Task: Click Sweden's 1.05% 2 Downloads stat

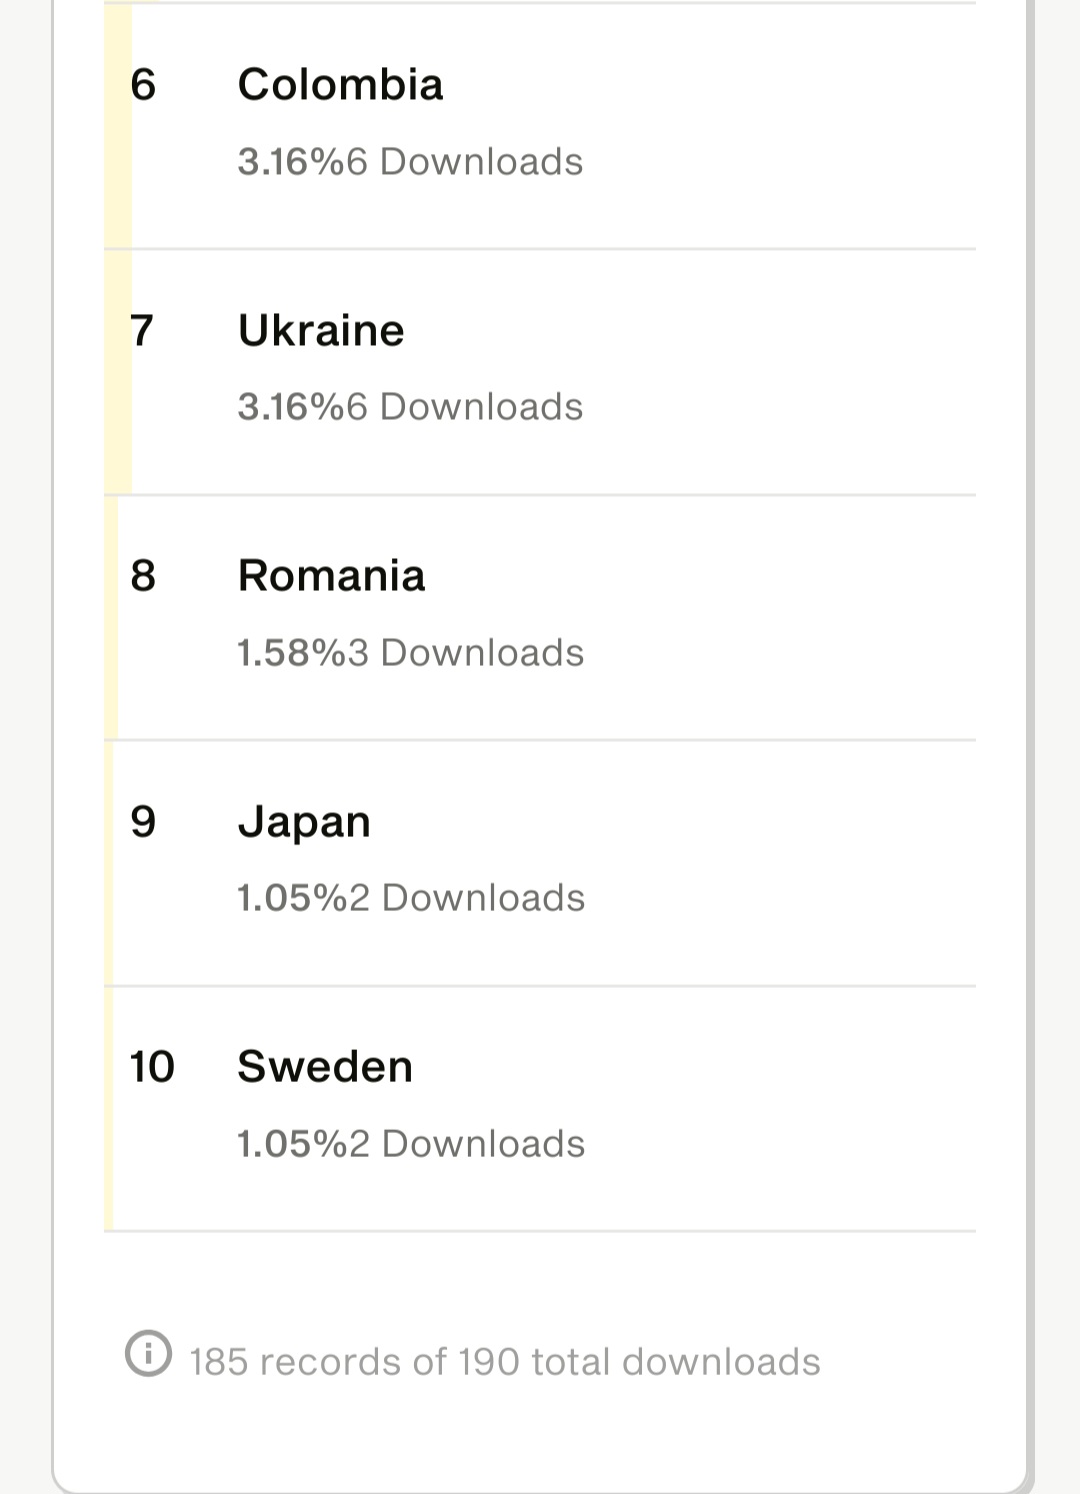Action: pyautogui.click(x=410, y=1144)
